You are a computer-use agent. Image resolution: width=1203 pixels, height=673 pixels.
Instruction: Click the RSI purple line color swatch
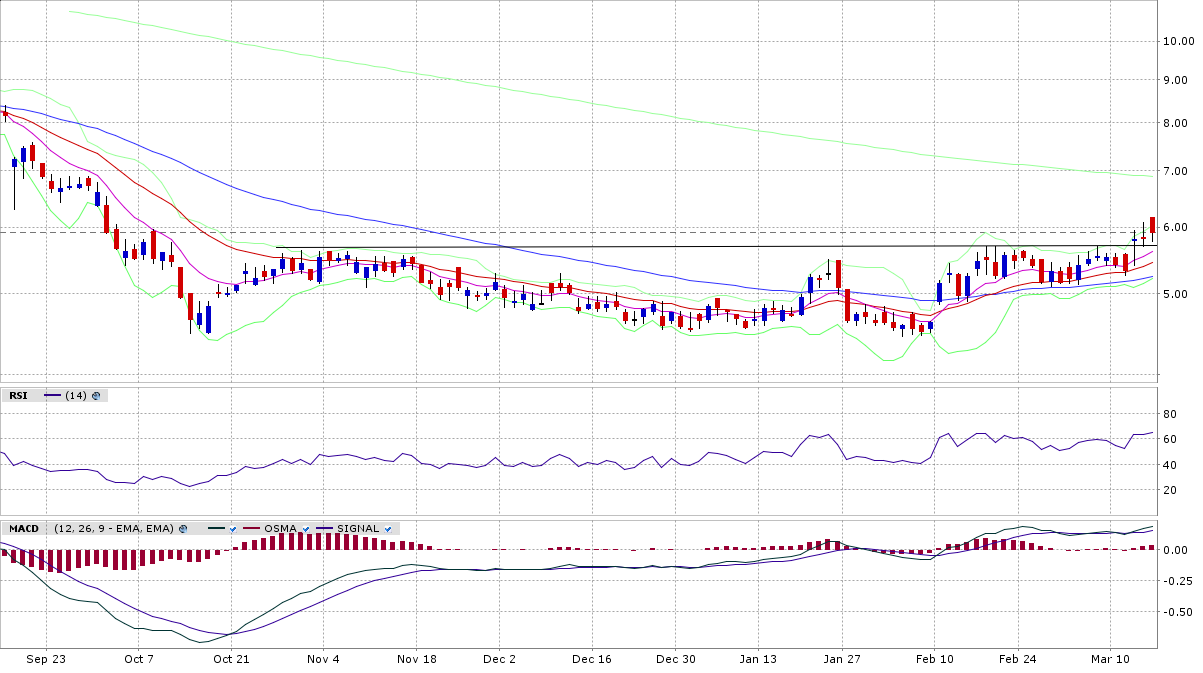pyautogui.click(x=52, y=396)
